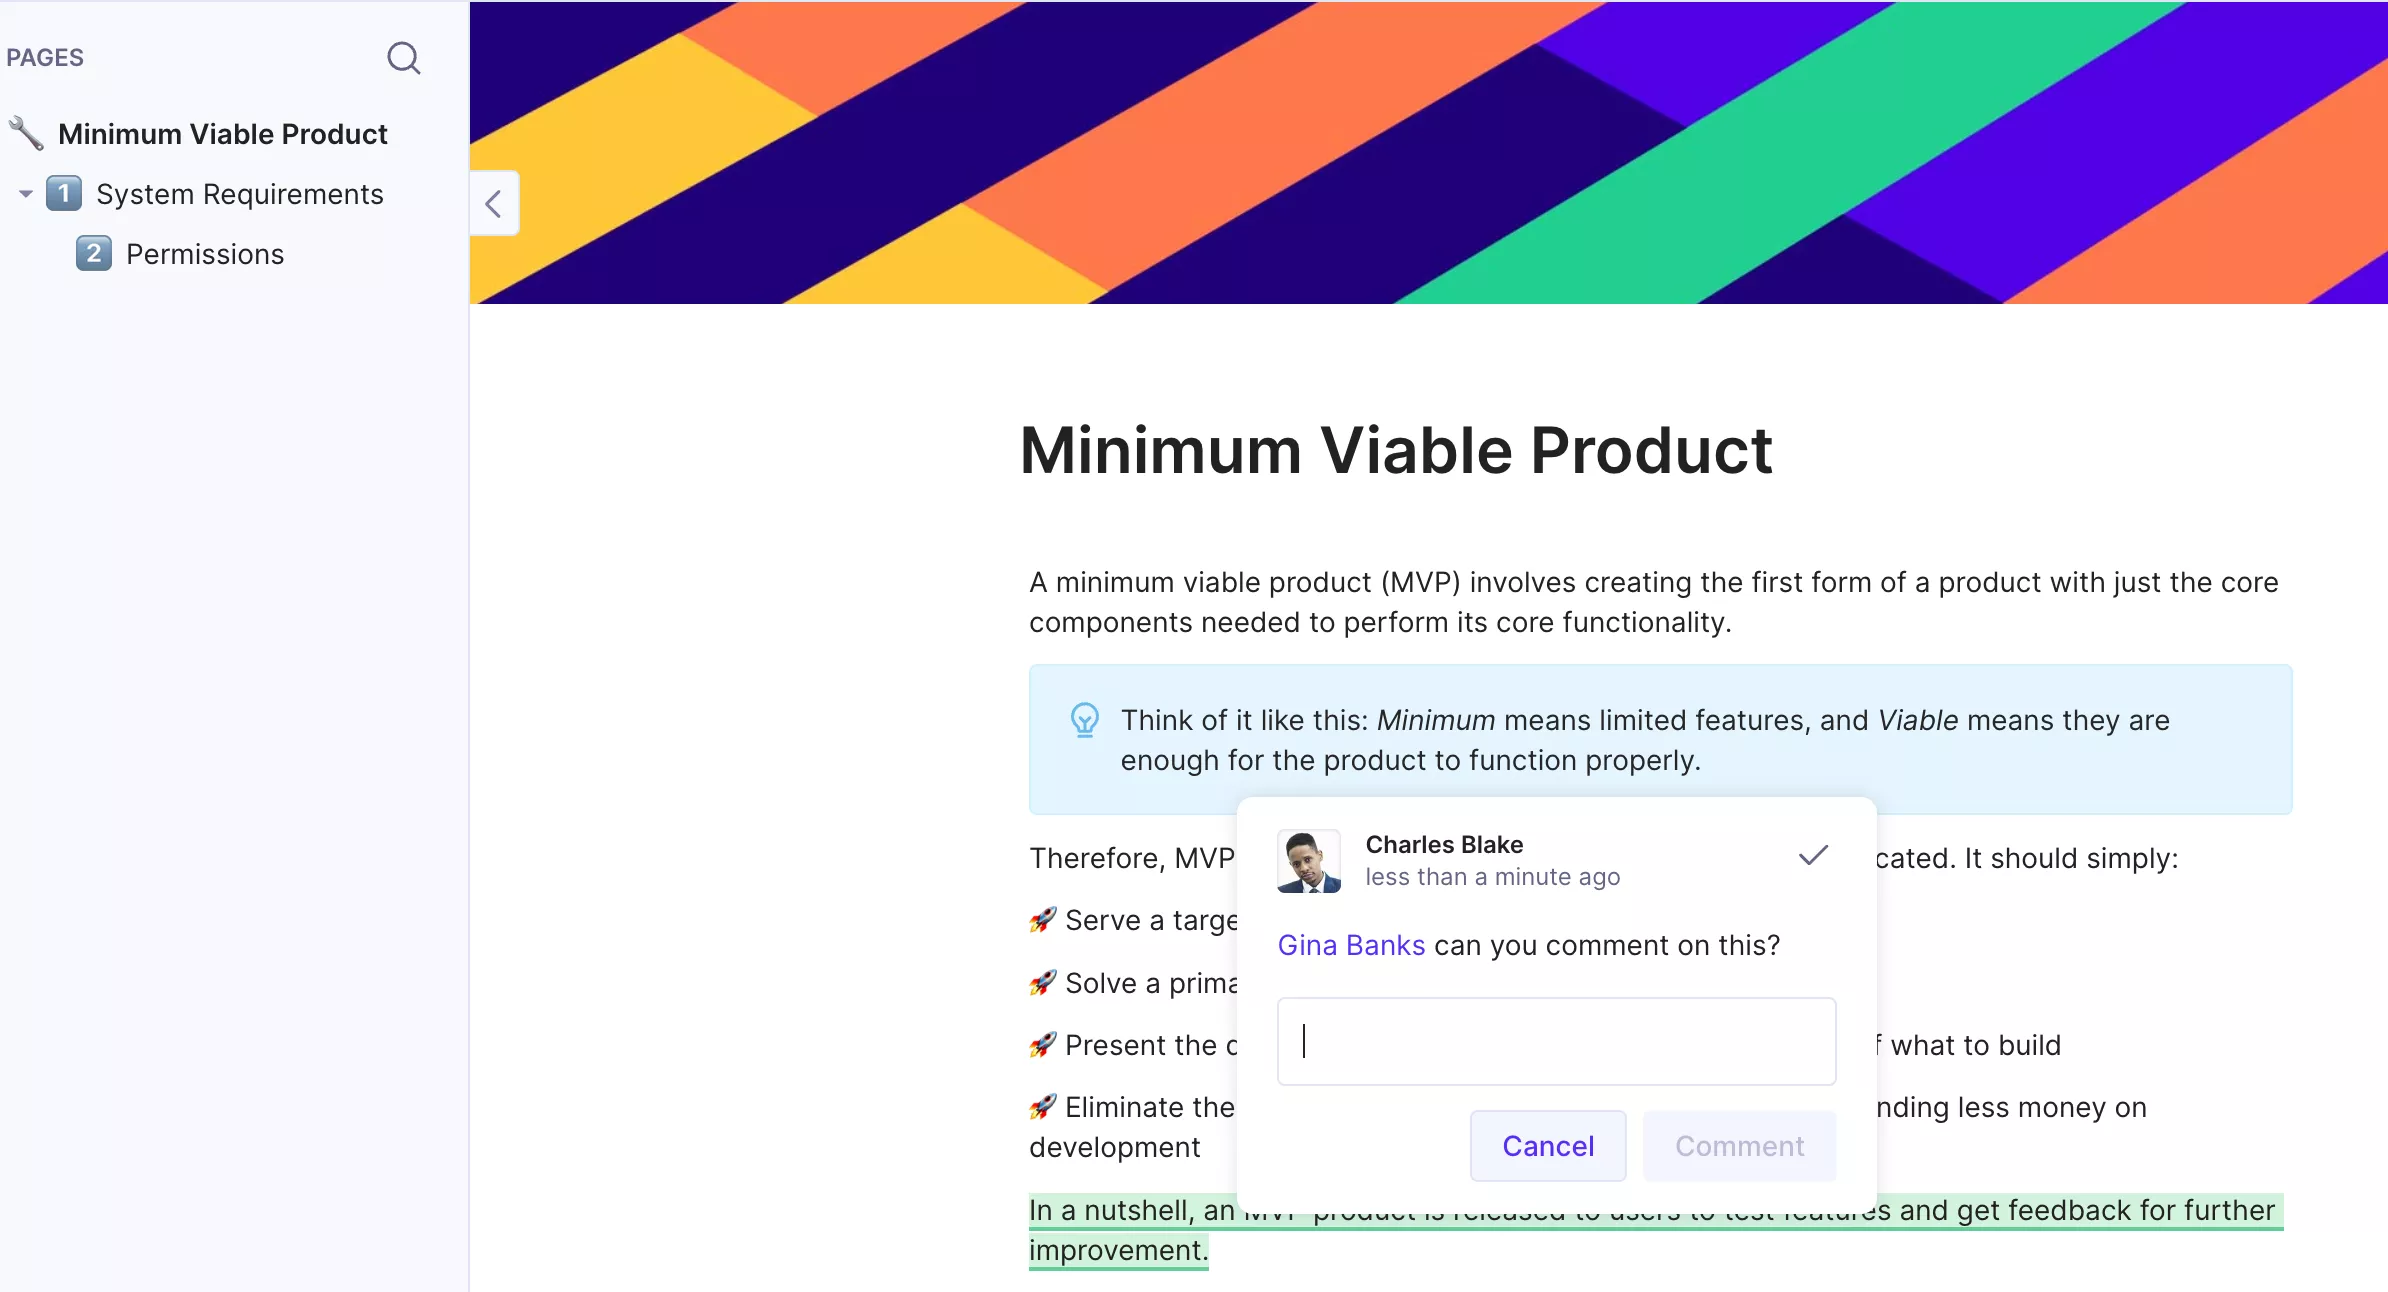Viewport: 2388px width, 1292px height.
Task: Click the wrench icon beside Minimum Viable Product
Action: (x=26, y=133)
